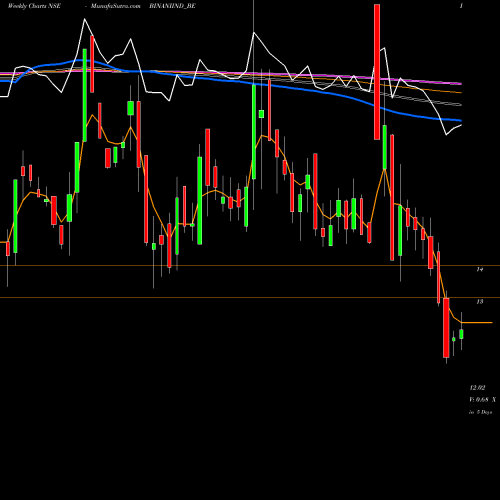Image resolution: width=500 pixels, height=500 pixels.
Task: Click the BINANIIND_BE ticker symbol text
Action: 172,6
